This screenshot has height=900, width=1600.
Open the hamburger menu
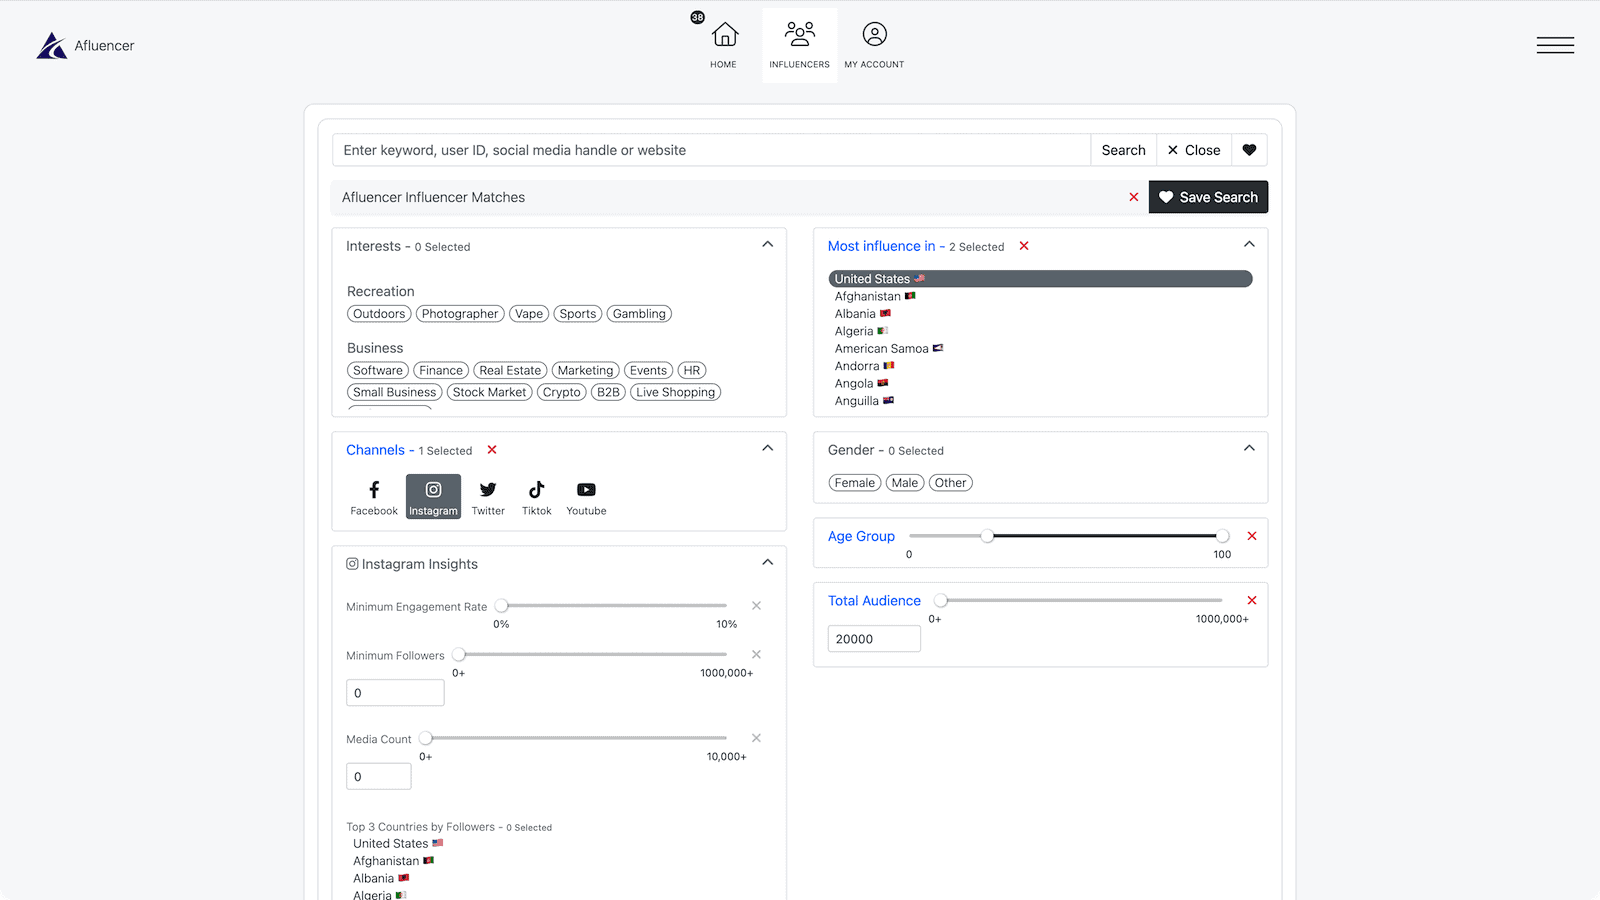coord(1555,45)
